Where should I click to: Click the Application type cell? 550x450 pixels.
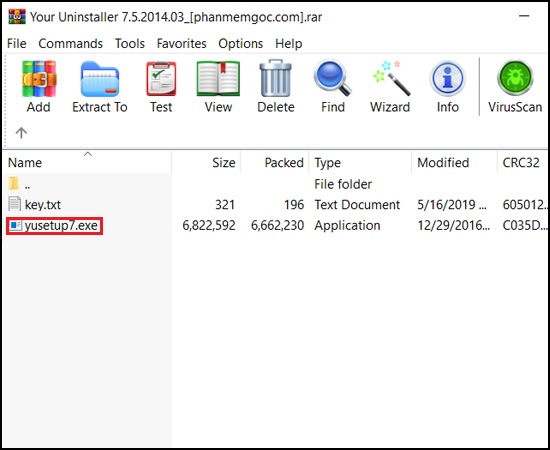pyautogui.click(x=347, y=225)
